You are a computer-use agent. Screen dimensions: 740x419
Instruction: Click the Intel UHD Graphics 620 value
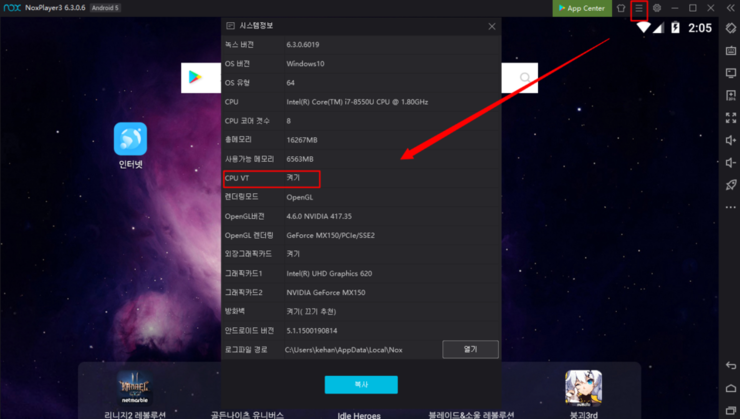(x=329, y=274)
